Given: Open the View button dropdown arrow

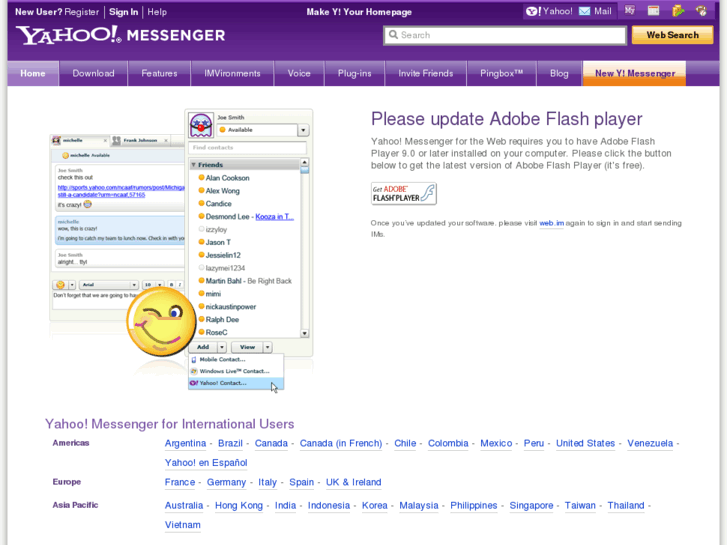Looking at the screenshot, I should pyautogui.click(x=268, y=347).
